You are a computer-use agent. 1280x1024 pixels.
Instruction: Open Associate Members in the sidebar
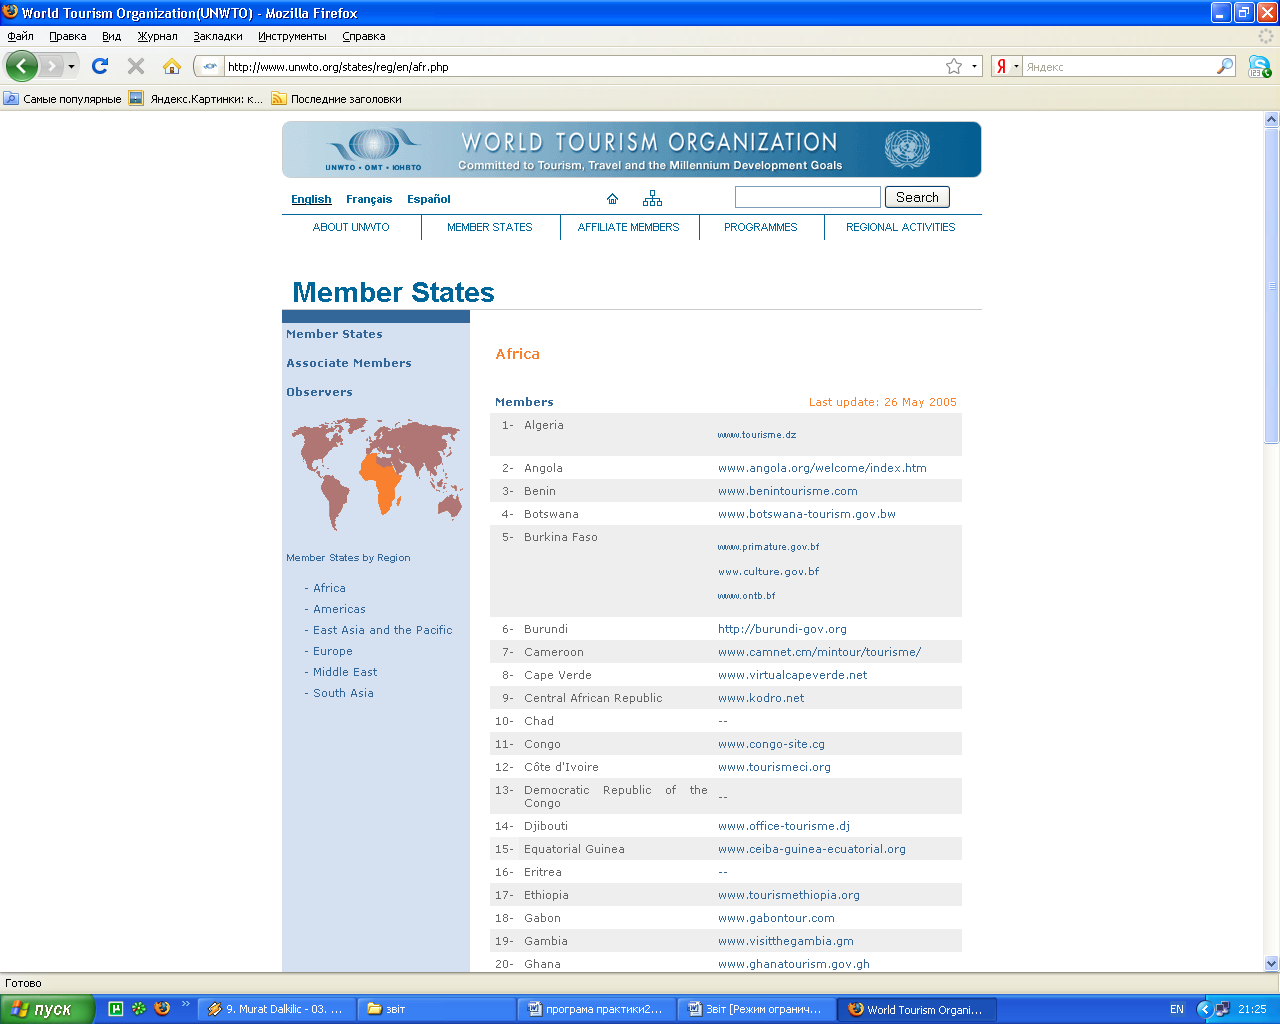(x=349, y=363)
